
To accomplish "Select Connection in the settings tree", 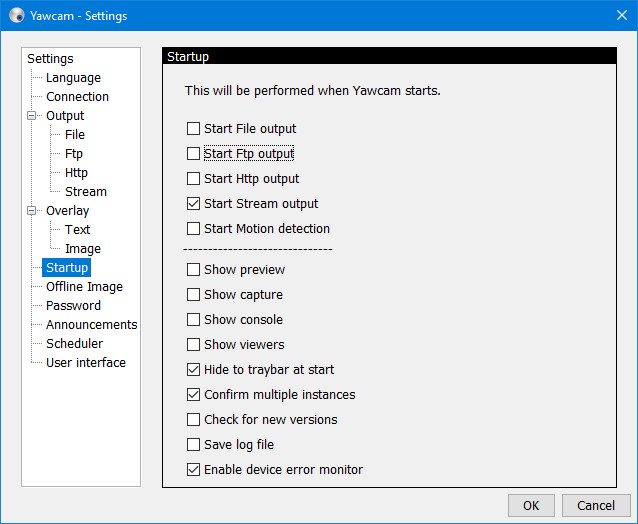I will point(77,97).
